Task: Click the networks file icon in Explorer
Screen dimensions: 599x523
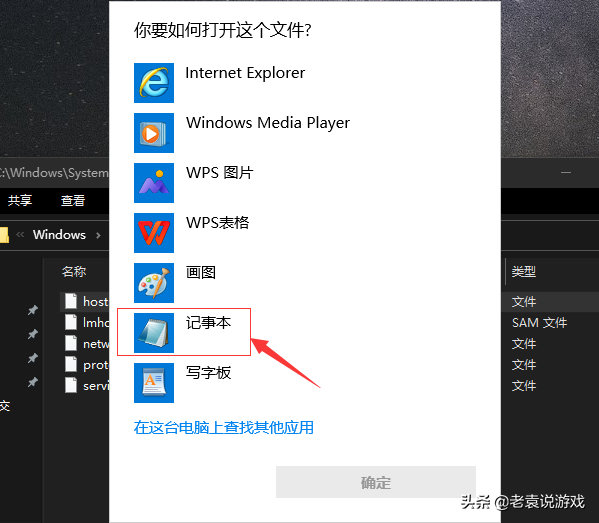Action: point(71,343)
